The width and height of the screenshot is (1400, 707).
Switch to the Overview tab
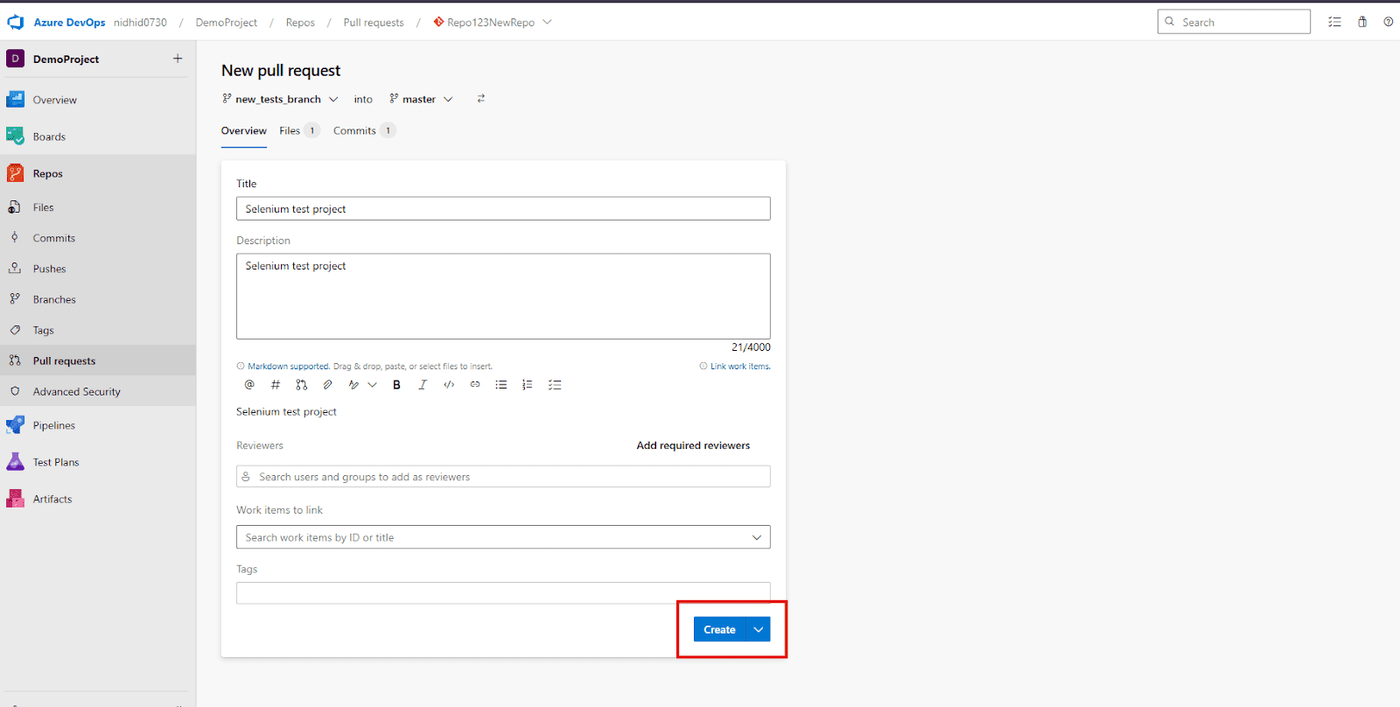pyautogui.click(x=244, y=131)
